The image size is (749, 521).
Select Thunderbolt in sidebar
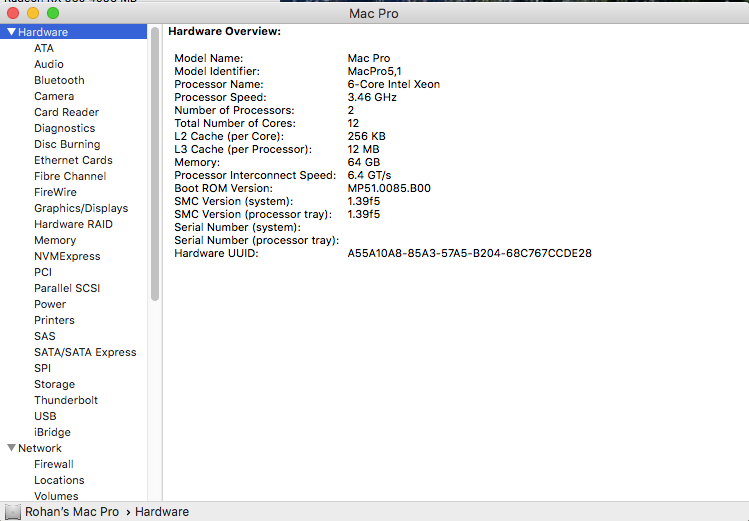point(66,400)
